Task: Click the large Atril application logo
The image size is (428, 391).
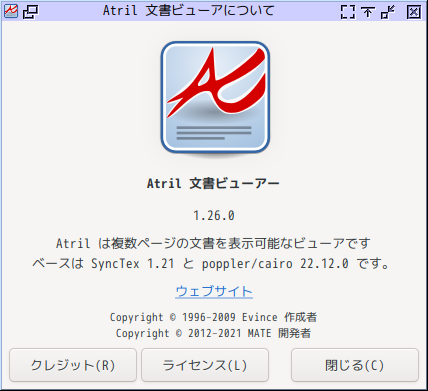Action: (x=215, y=97)
